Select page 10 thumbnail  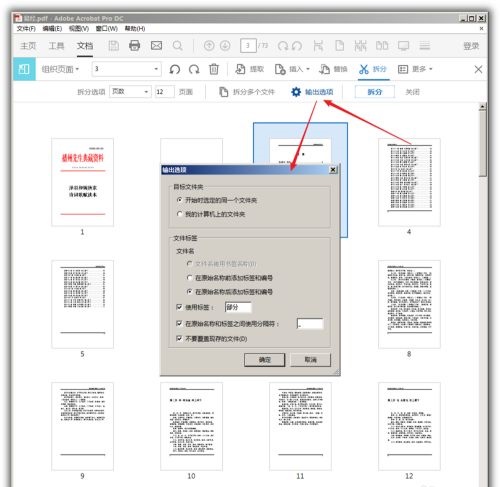(x=191, y=426)
